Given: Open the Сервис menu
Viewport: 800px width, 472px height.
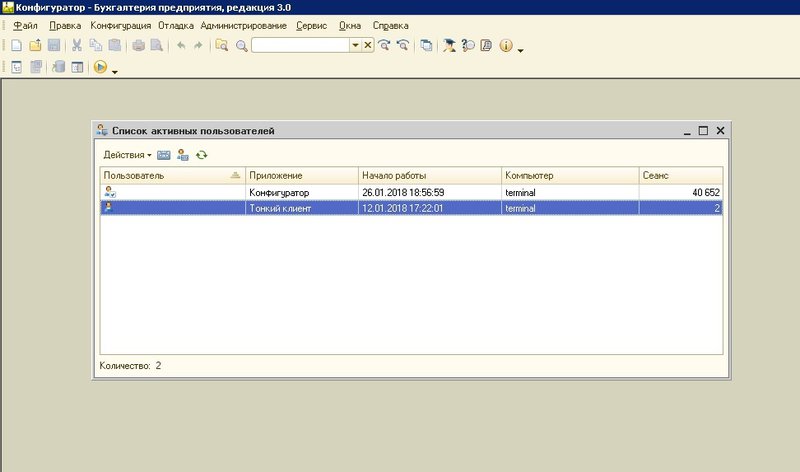Looking at the screenshot, I should (x=311, y=26).
